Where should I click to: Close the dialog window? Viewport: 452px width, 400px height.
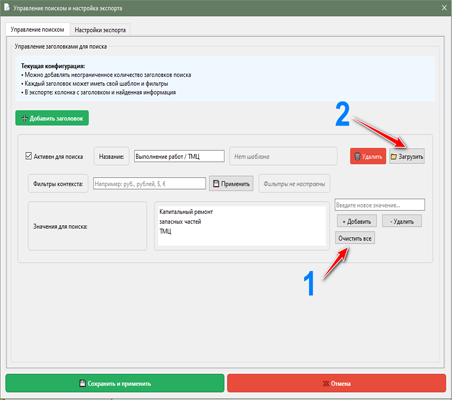click(444, 8)
